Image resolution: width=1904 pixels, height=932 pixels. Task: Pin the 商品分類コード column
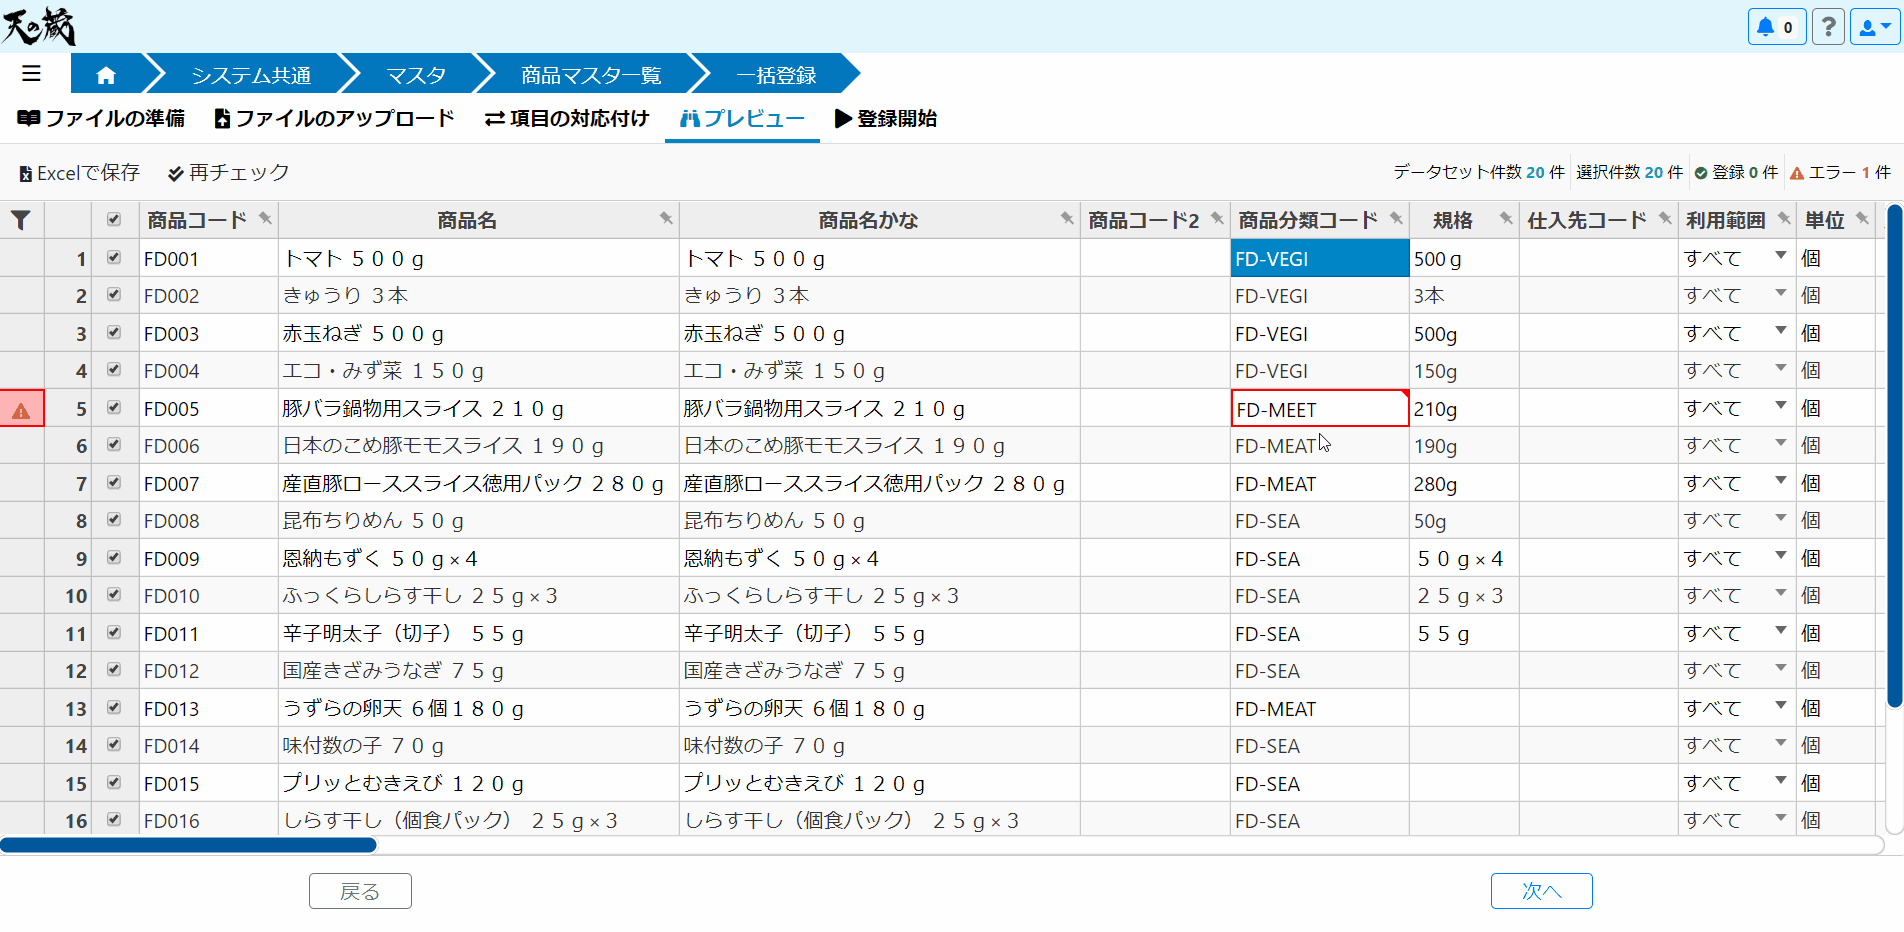1396,218
